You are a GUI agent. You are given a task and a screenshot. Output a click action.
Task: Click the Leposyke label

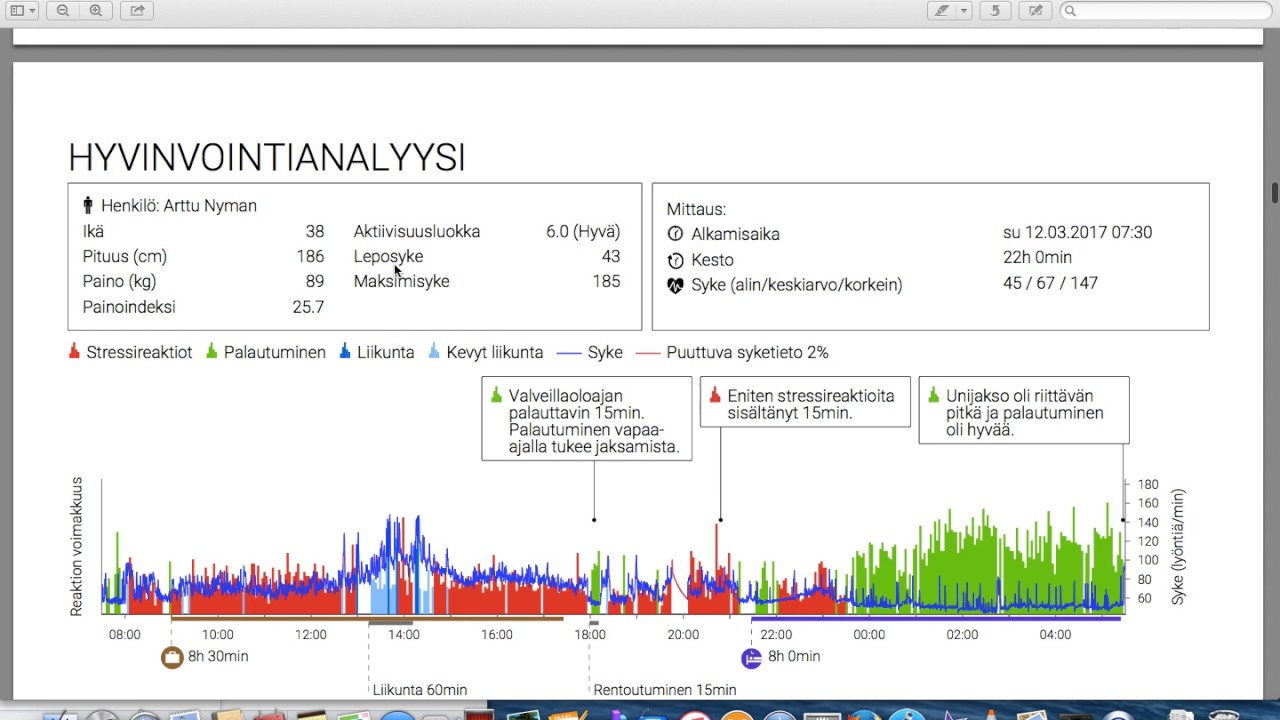pos(388,257)
